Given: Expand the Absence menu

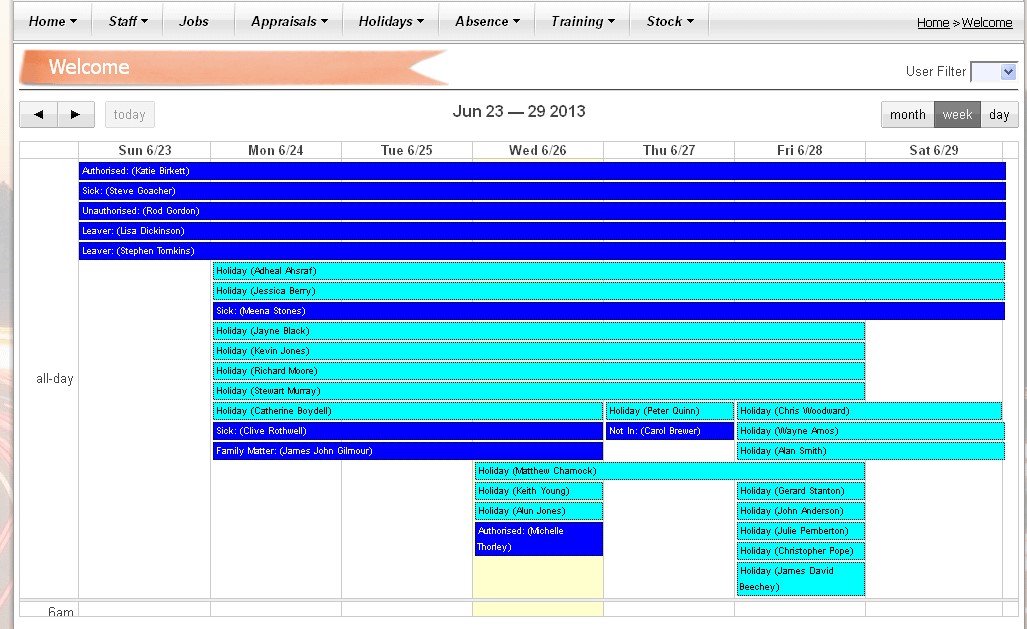Looking at the screenshot, I should click(487, 21).
